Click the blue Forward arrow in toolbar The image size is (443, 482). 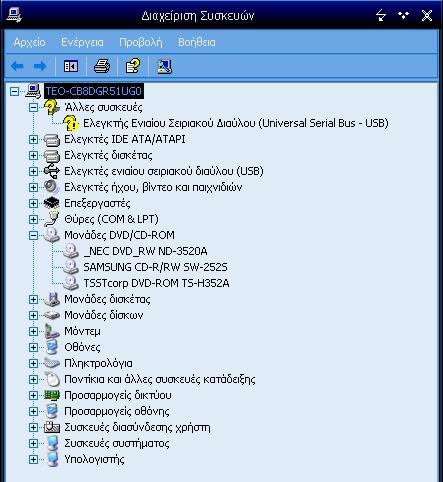40,66
